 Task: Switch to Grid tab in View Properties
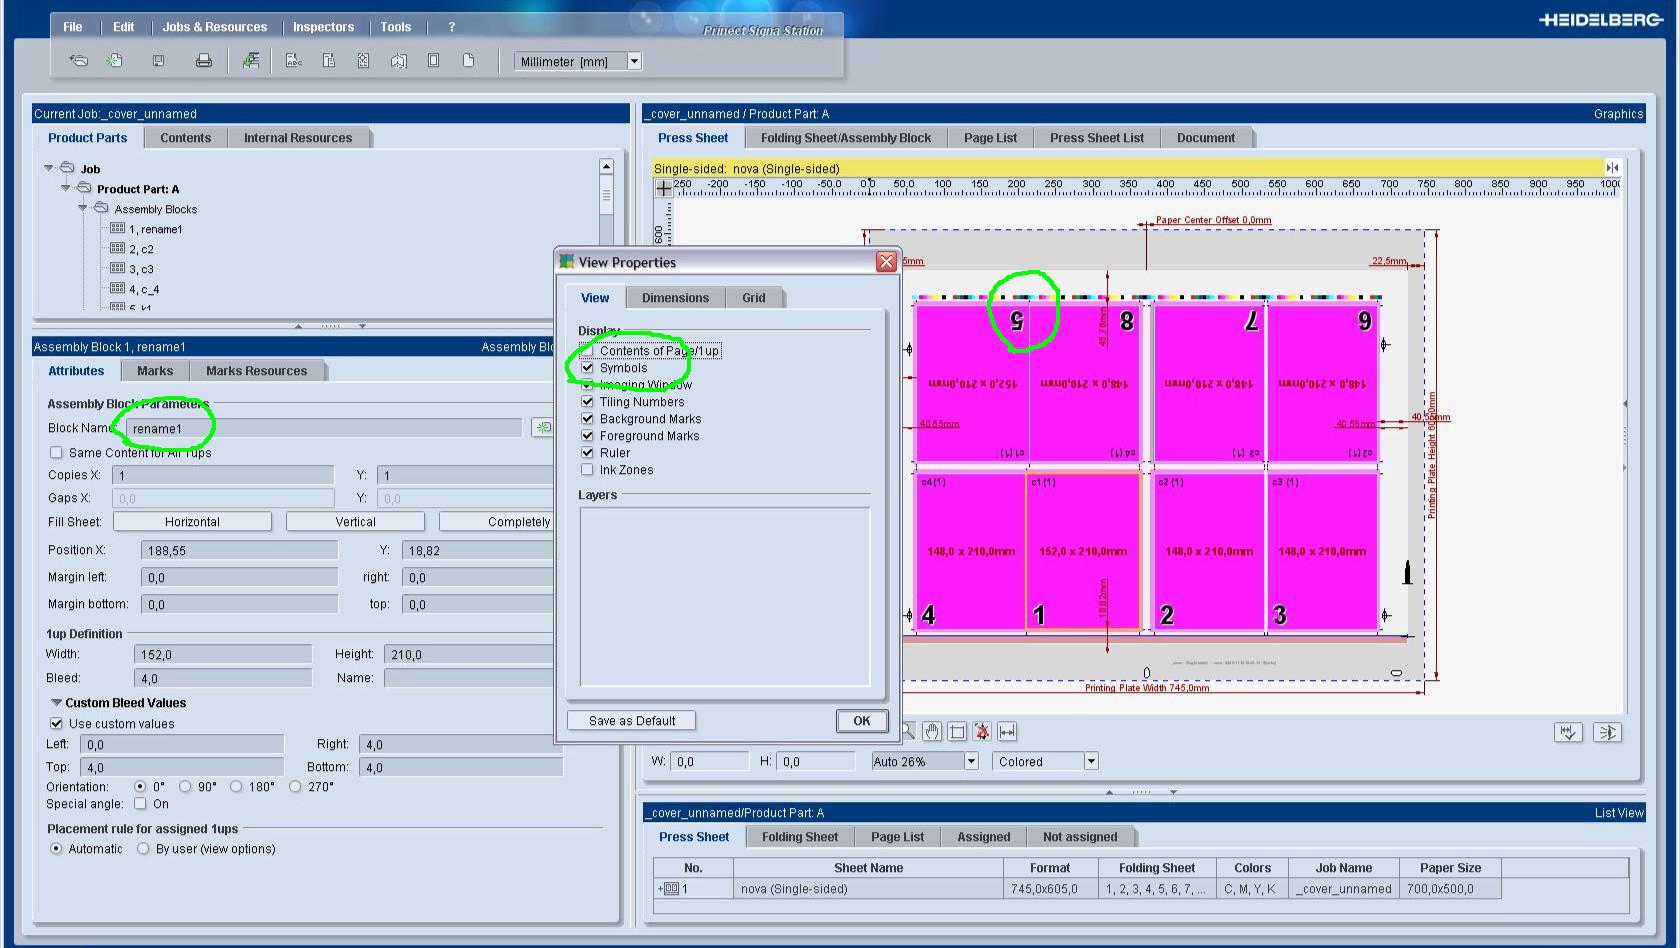pyautogui.click(x=754, y=298)
